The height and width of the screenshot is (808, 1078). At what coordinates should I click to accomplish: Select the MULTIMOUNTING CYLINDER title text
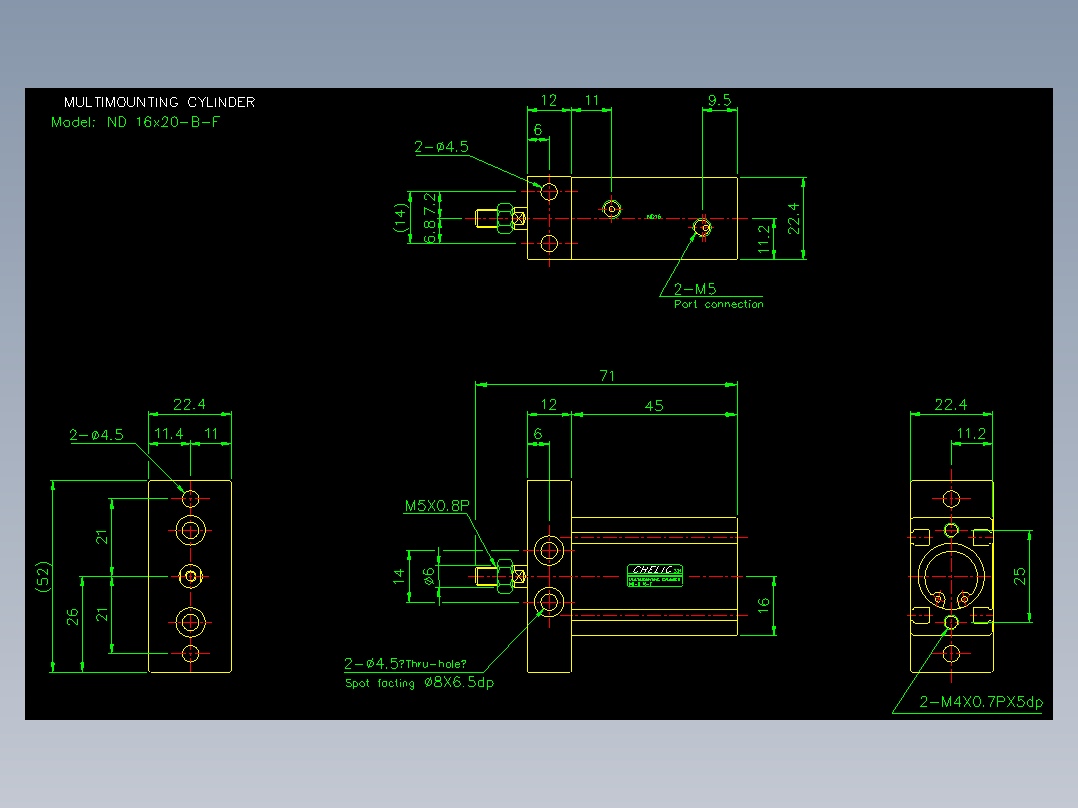(160, 102)
